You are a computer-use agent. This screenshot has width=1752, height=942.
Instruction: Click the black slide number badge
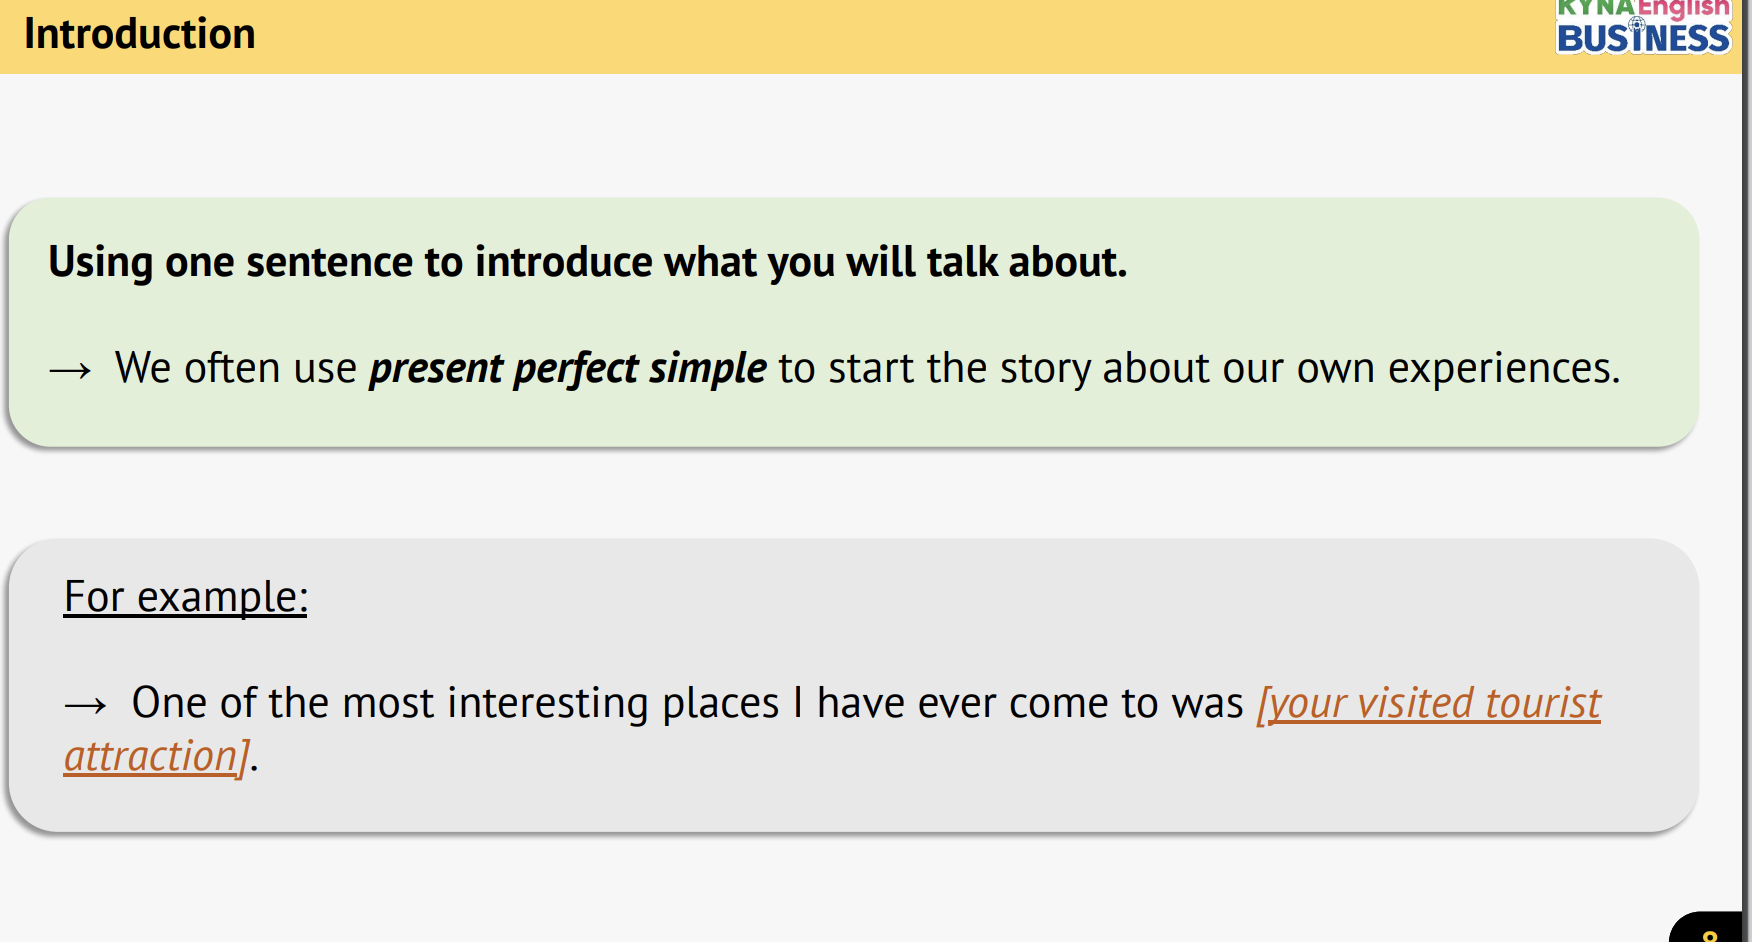tap(1709, 929)
